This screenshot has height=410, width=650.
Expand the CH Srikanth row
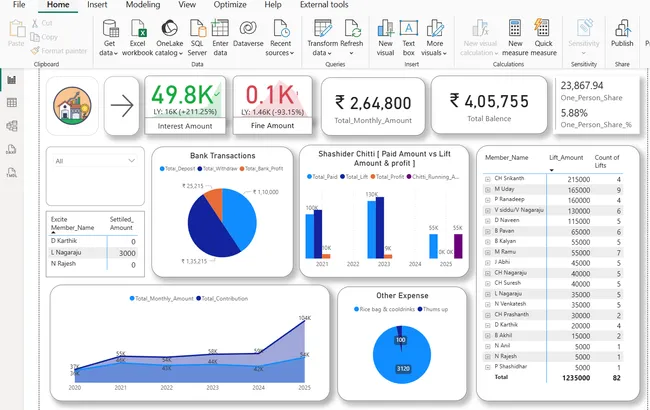tap(488, 179)
